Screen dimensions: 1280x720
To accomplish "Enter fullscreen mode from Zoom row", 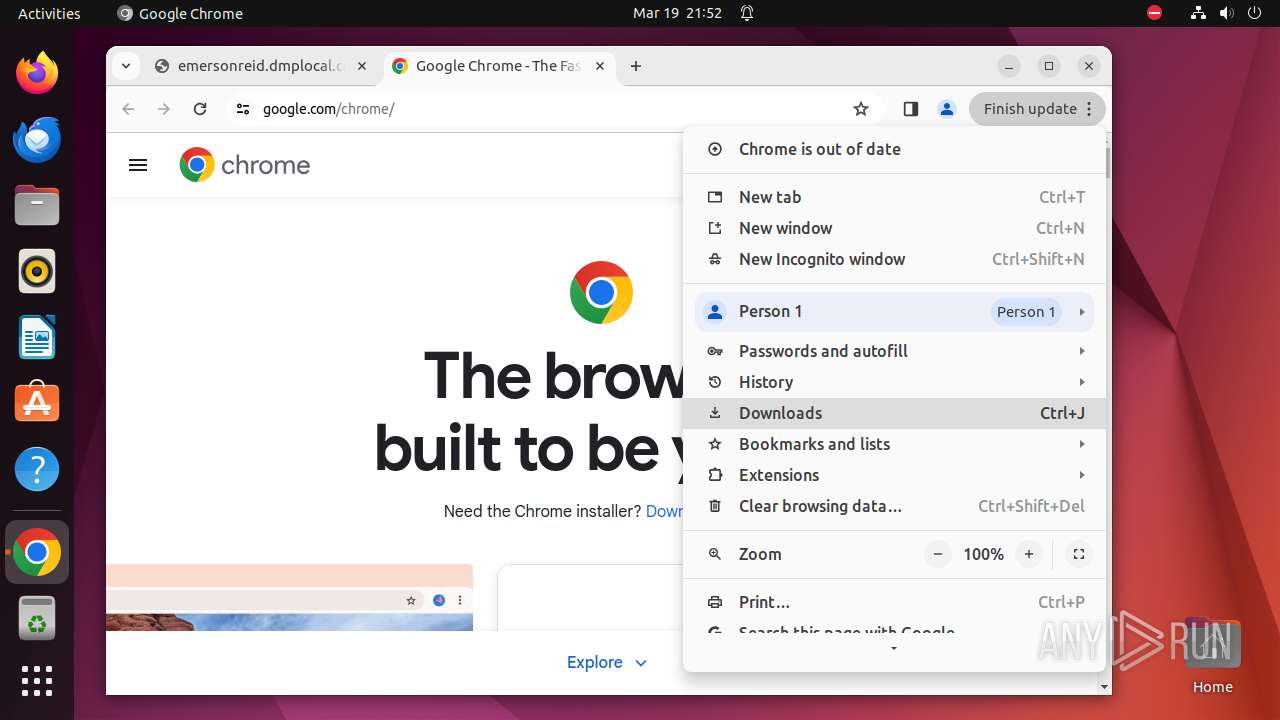I will point(1078,554).
